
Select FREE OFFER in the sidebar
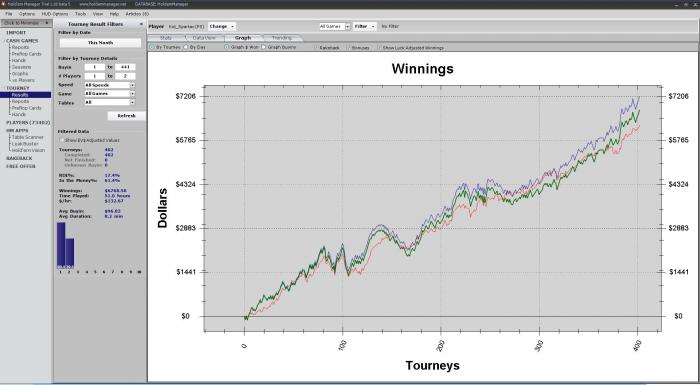(21, 166)
